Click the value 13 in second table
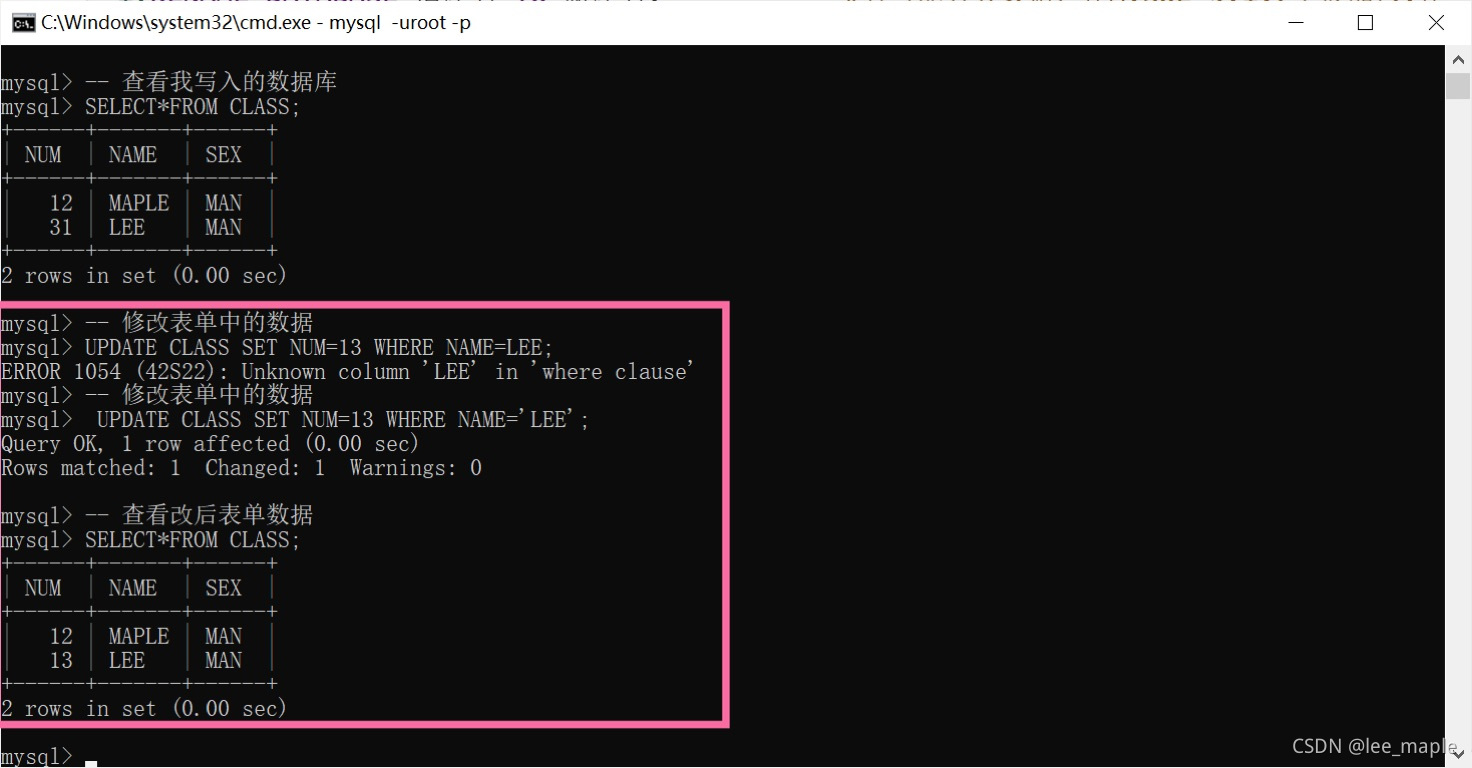The image size is (1472, 768). tap(61, 661)
